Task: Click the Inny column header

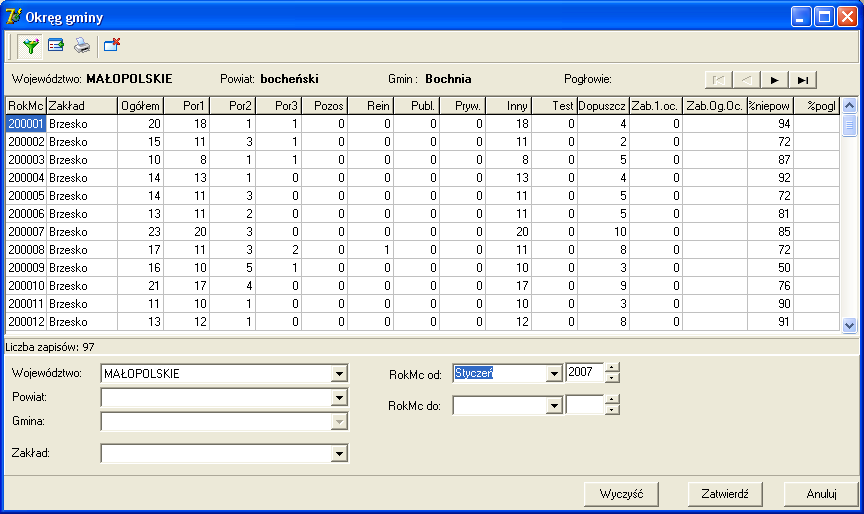Action: (x=508, y=106)
